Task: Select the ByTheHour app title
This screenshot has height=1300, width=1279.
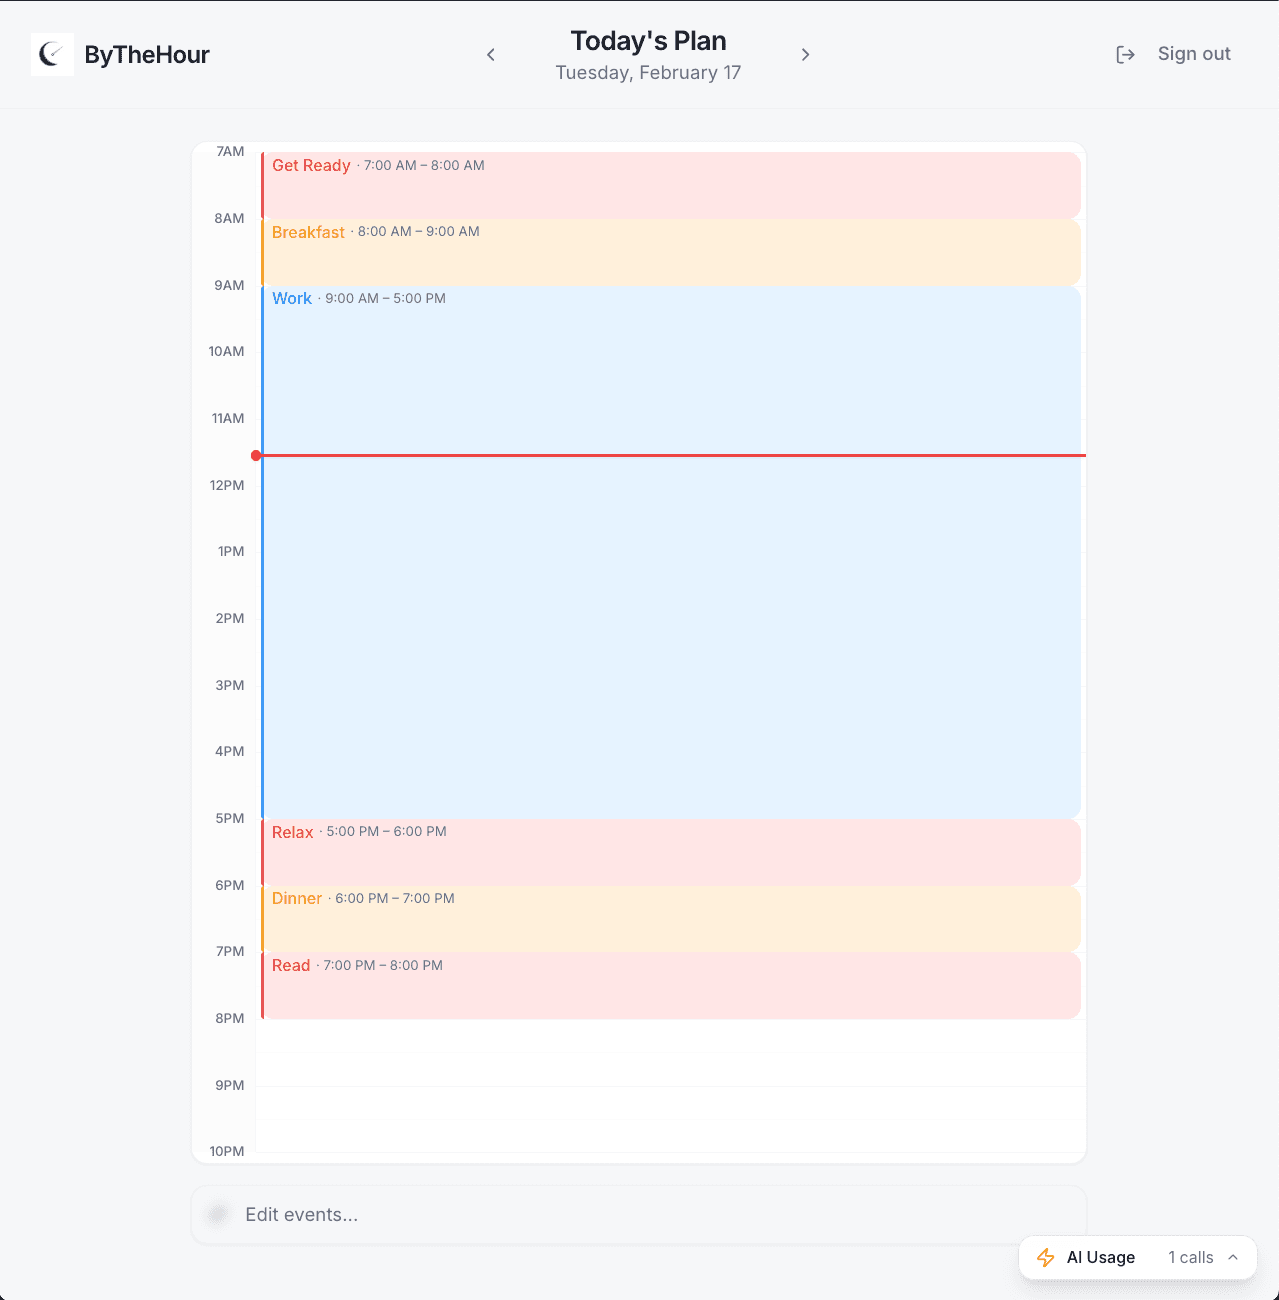Action: pos(146,54)
